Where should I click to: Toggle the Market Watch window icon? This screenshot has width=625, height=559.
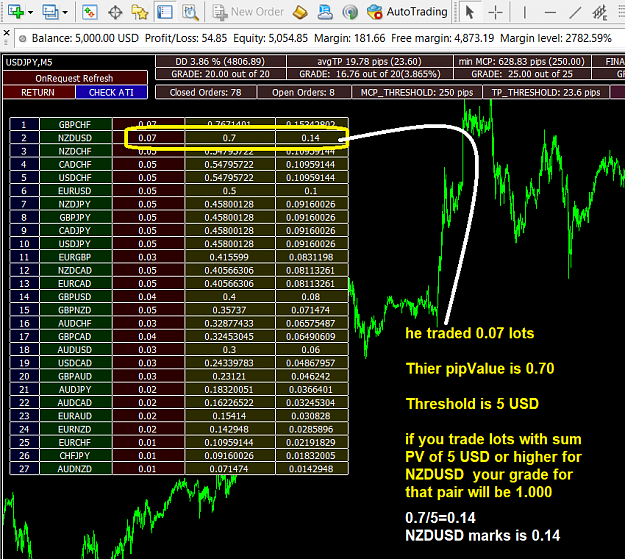coord(90,12)
